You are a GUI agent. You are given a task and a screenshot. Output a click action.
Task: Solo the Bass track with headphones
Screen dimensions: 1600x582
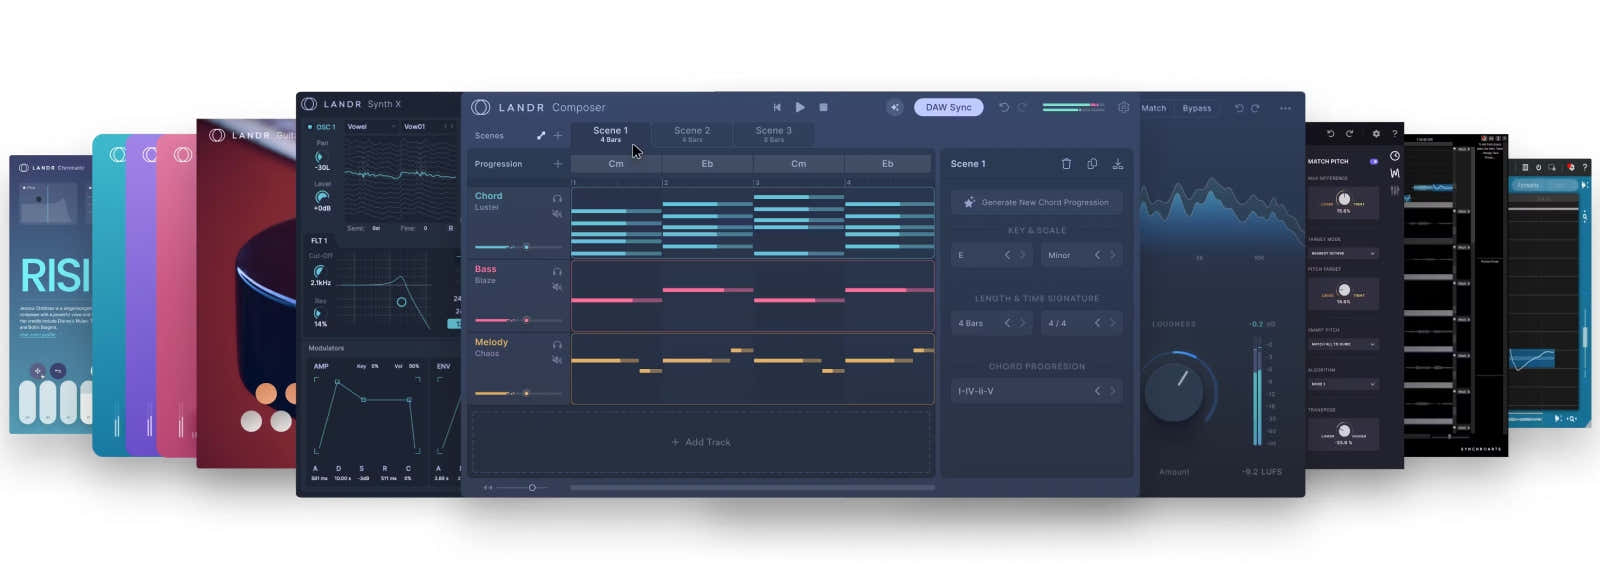pyautogui.click(x=557, y=271)
